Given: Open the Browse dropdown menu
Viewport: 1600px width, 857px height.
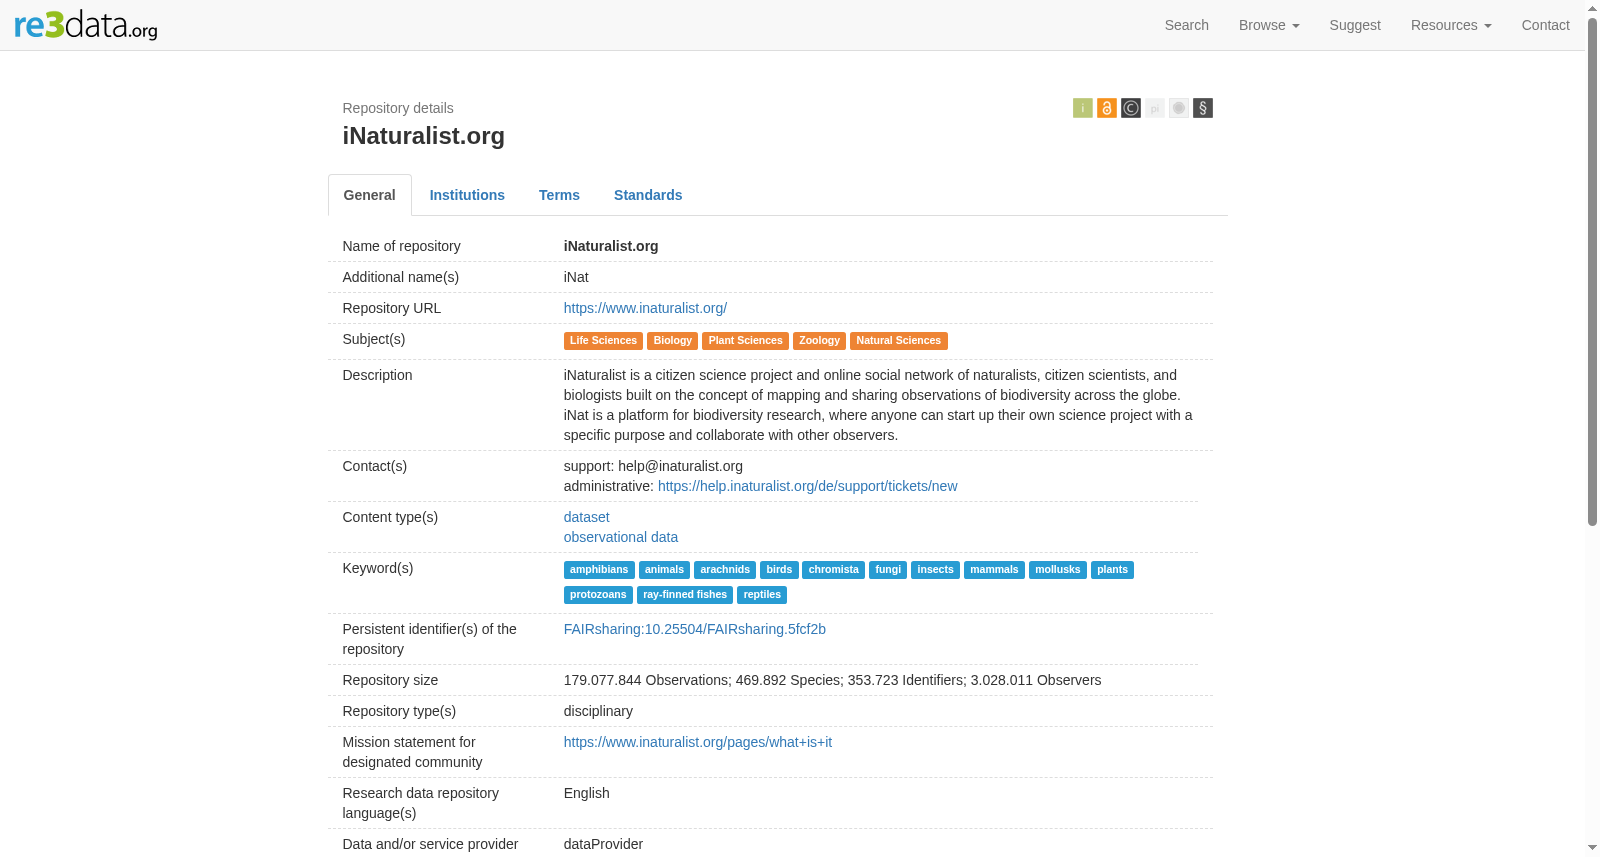Looking at the screenshot, I should [1269, 25].
